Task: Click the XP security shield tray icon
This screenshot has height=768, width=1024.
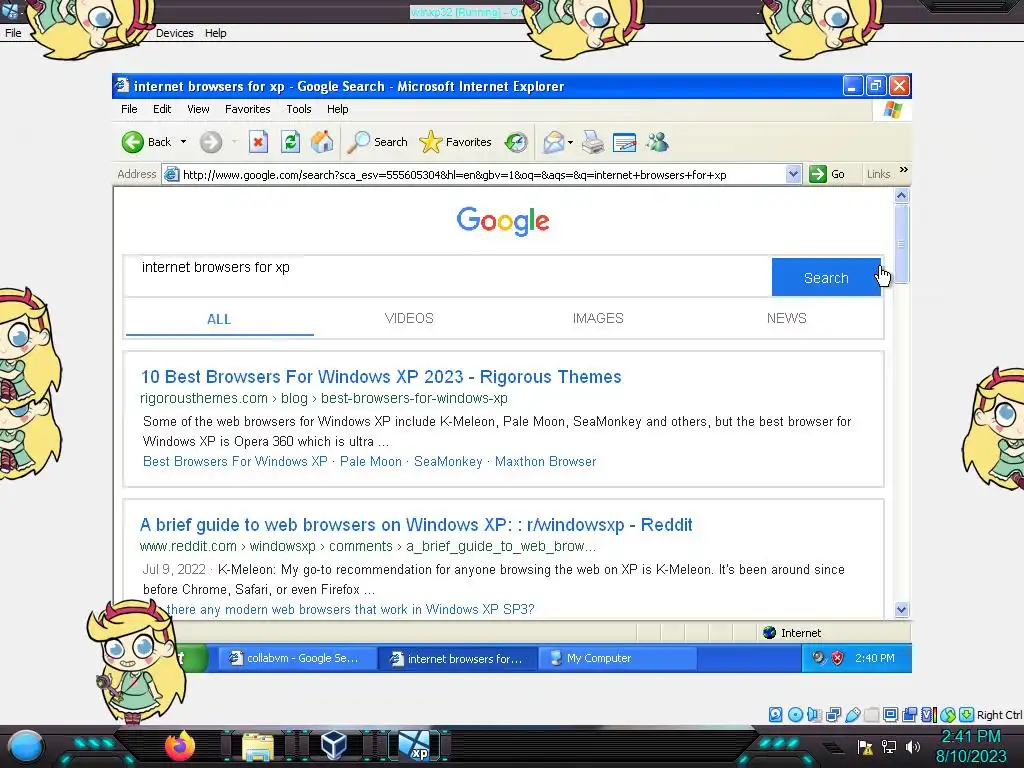Action: tap(837, 658)
